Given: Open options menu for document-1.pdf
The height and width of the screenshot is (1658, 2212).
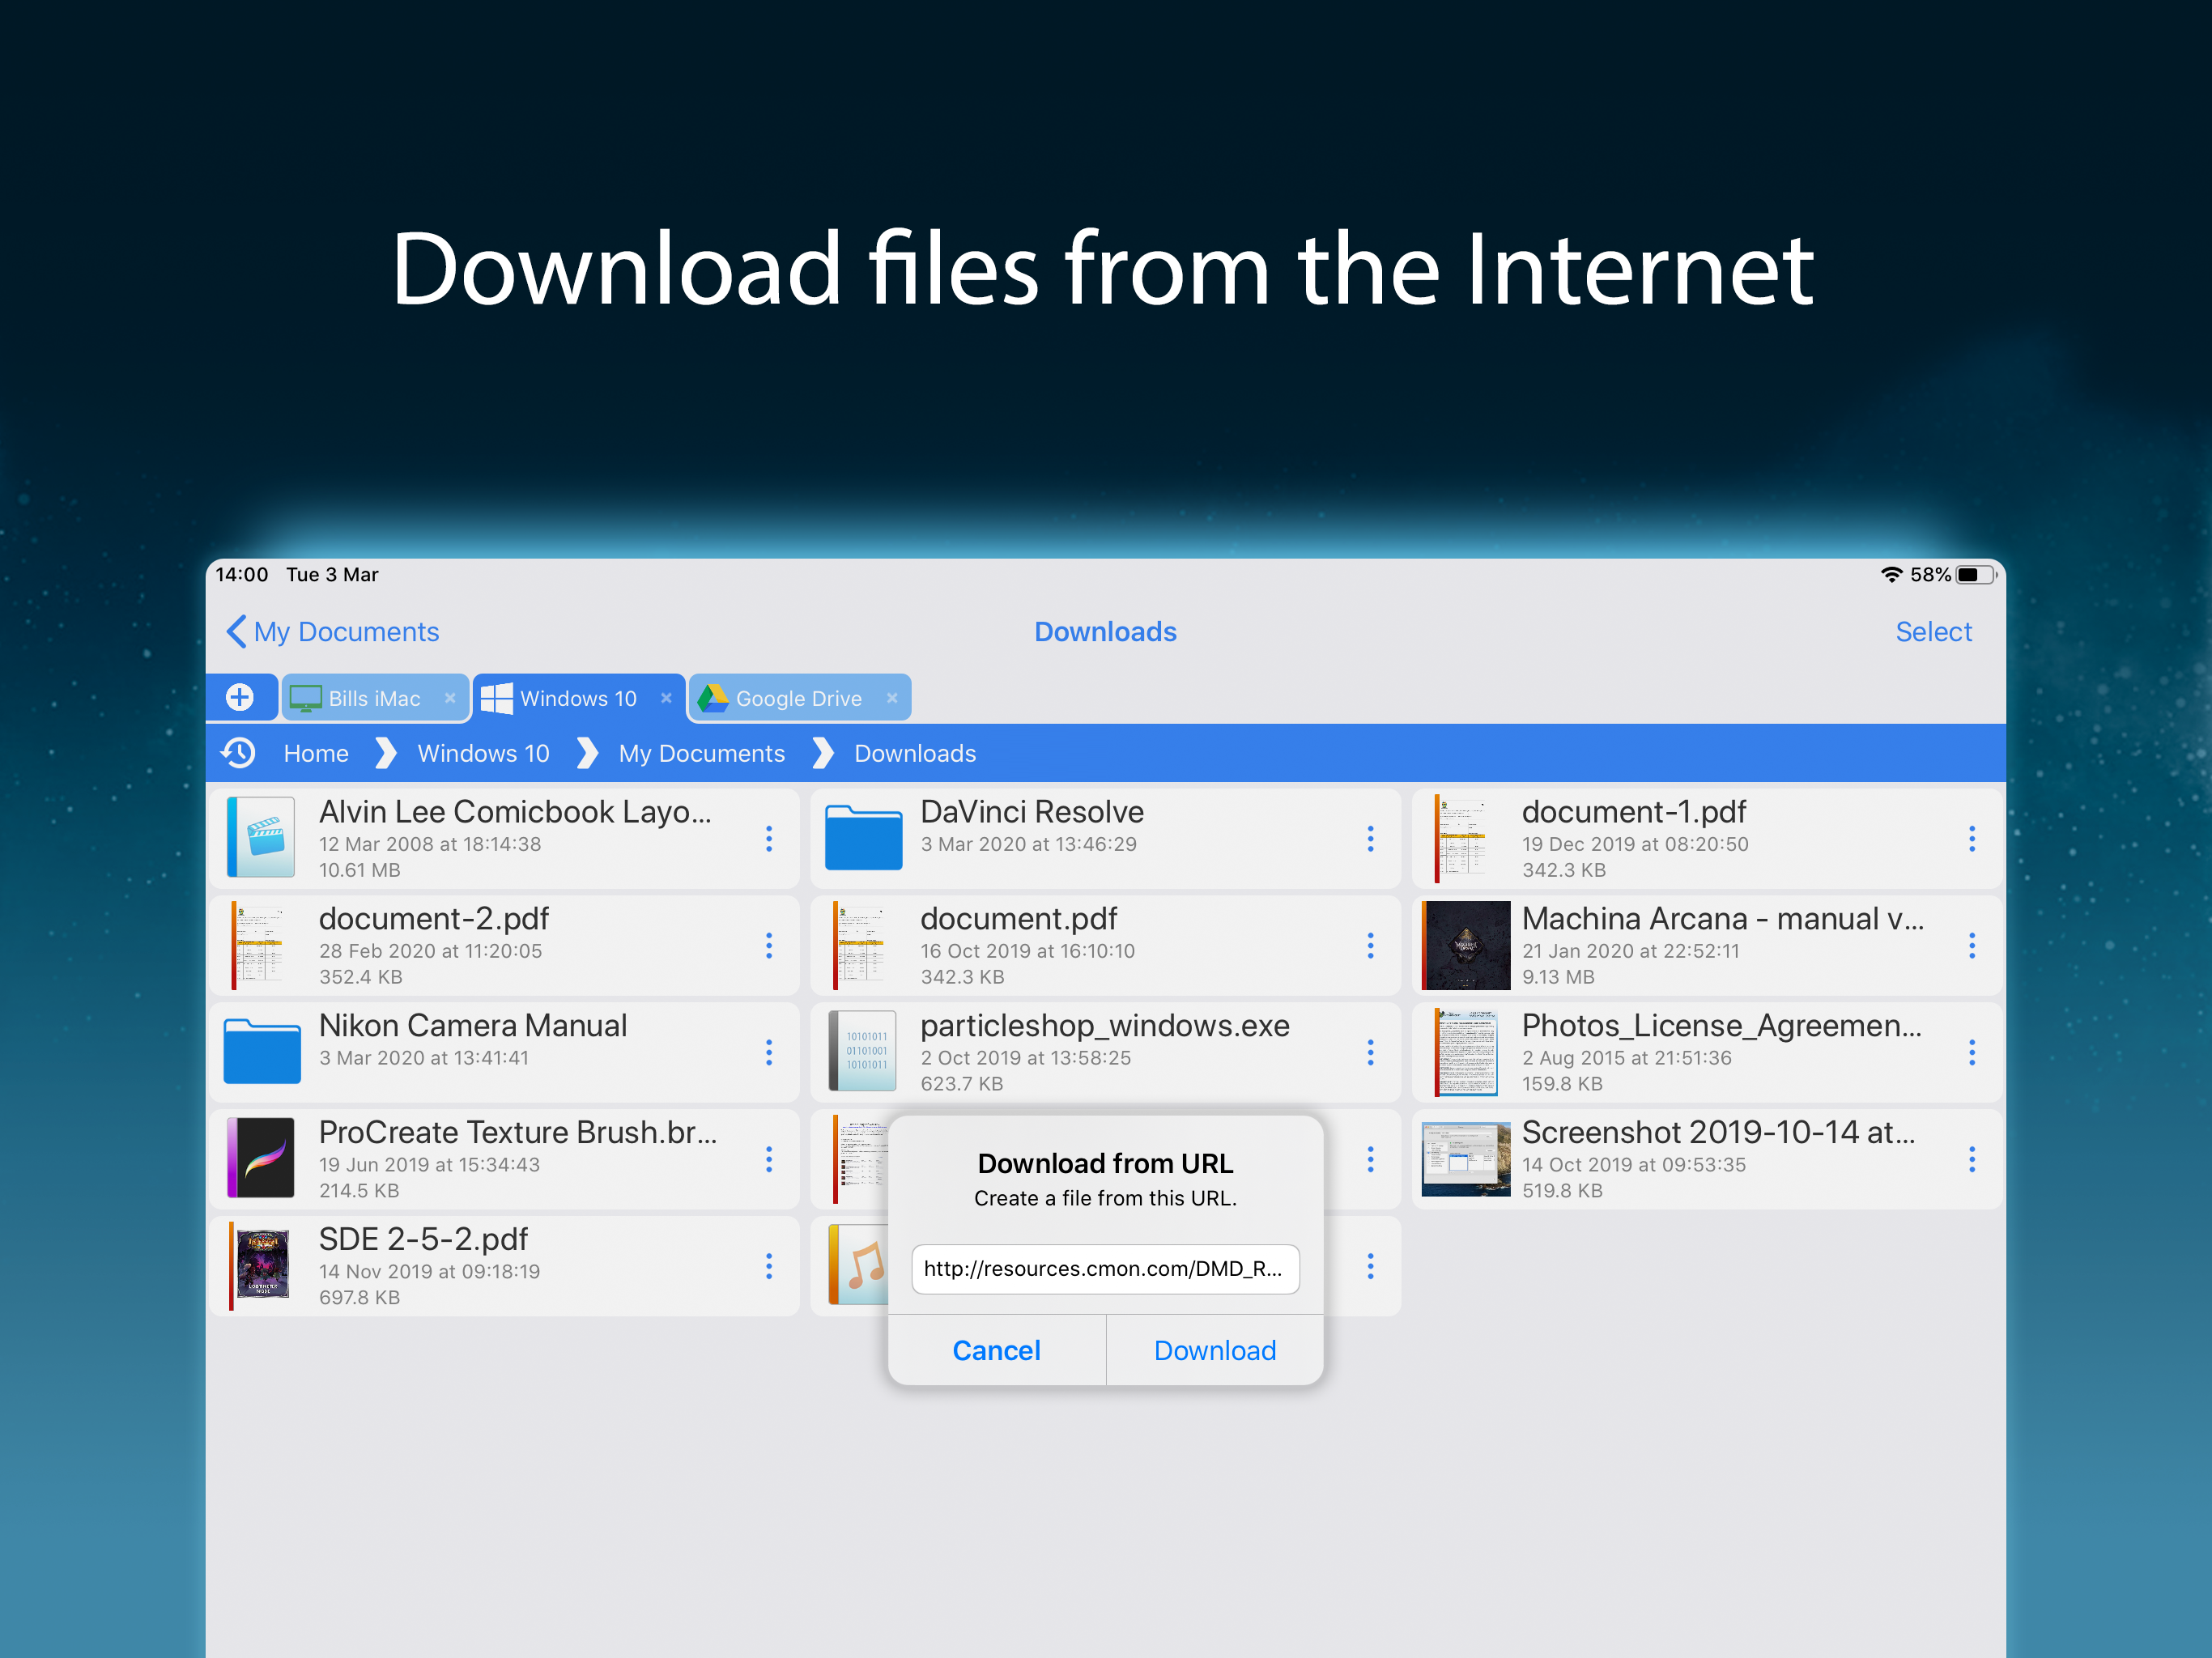Looking at the screenshot, I should (1971, 839).
